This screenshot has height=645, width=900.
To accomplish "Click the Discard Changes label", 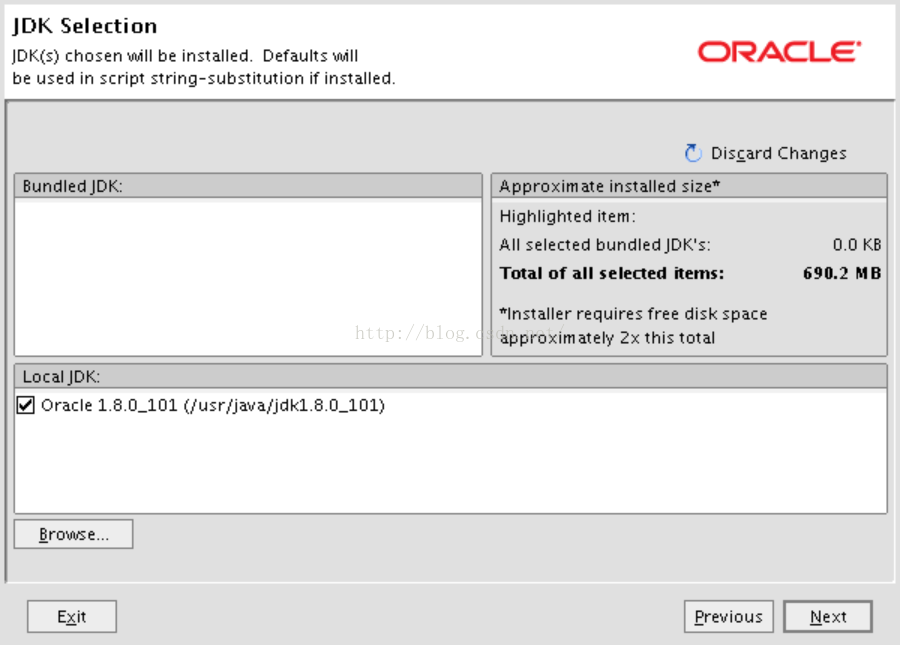I will pos(778,154).
